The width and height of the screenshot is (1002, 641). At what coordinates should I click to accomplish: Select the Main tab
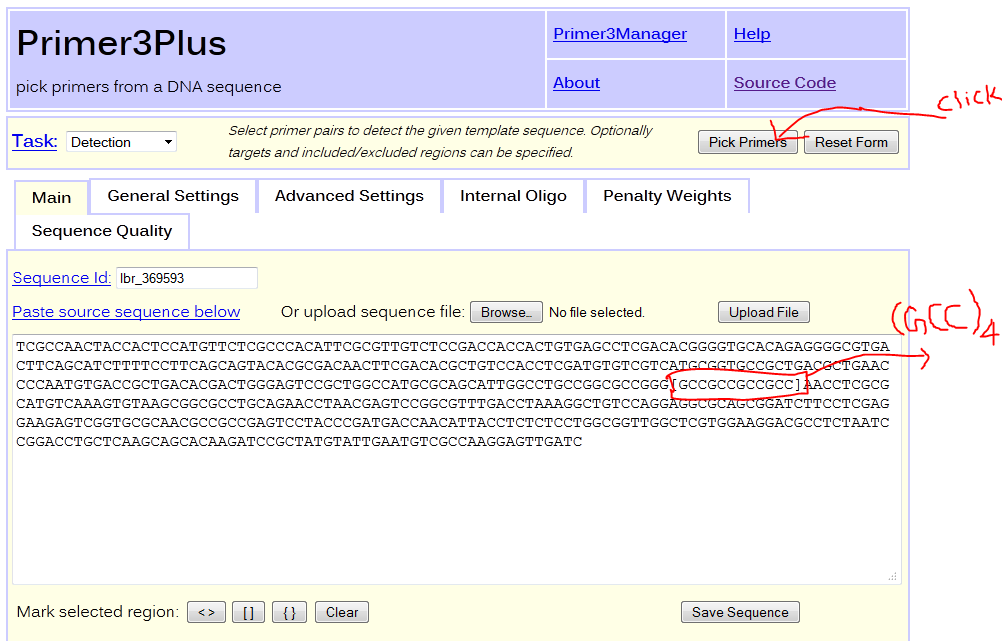tap(51, 197)
